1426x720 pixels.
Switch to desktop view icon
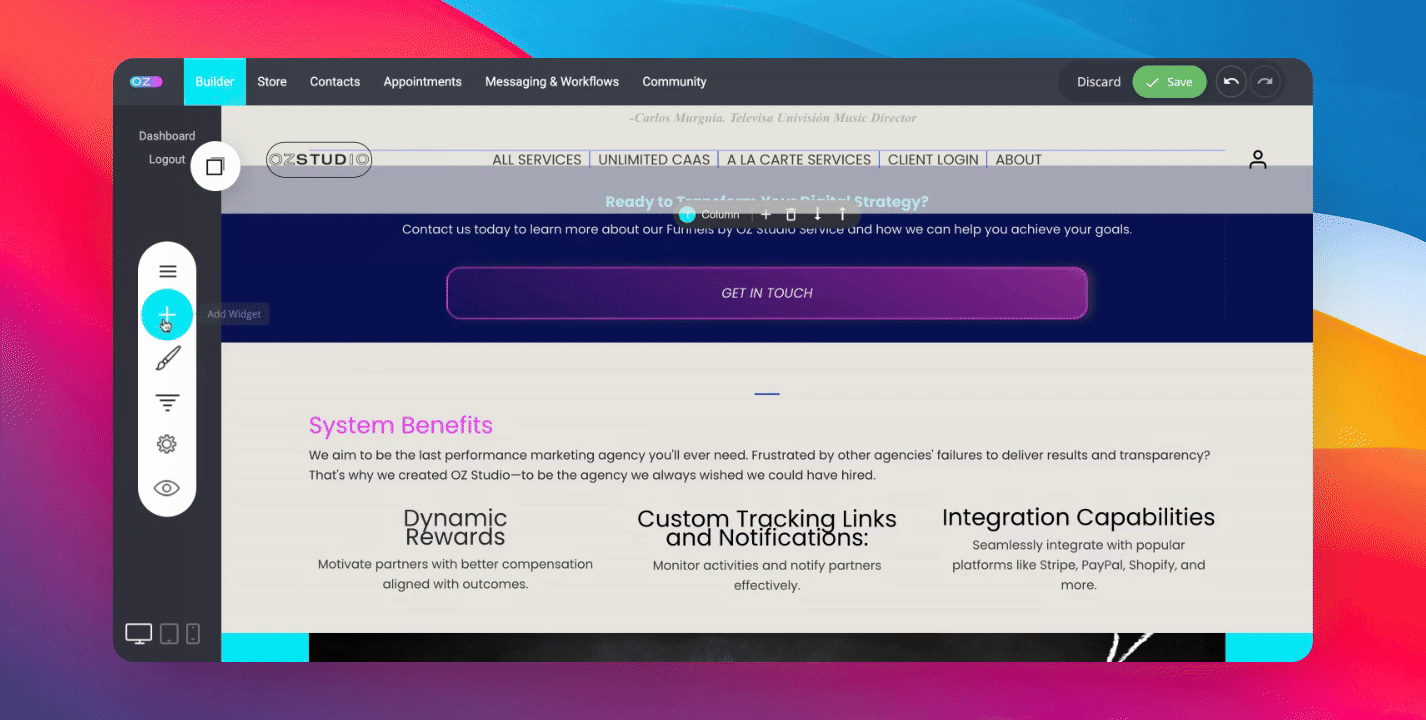[x=138, y=633]
